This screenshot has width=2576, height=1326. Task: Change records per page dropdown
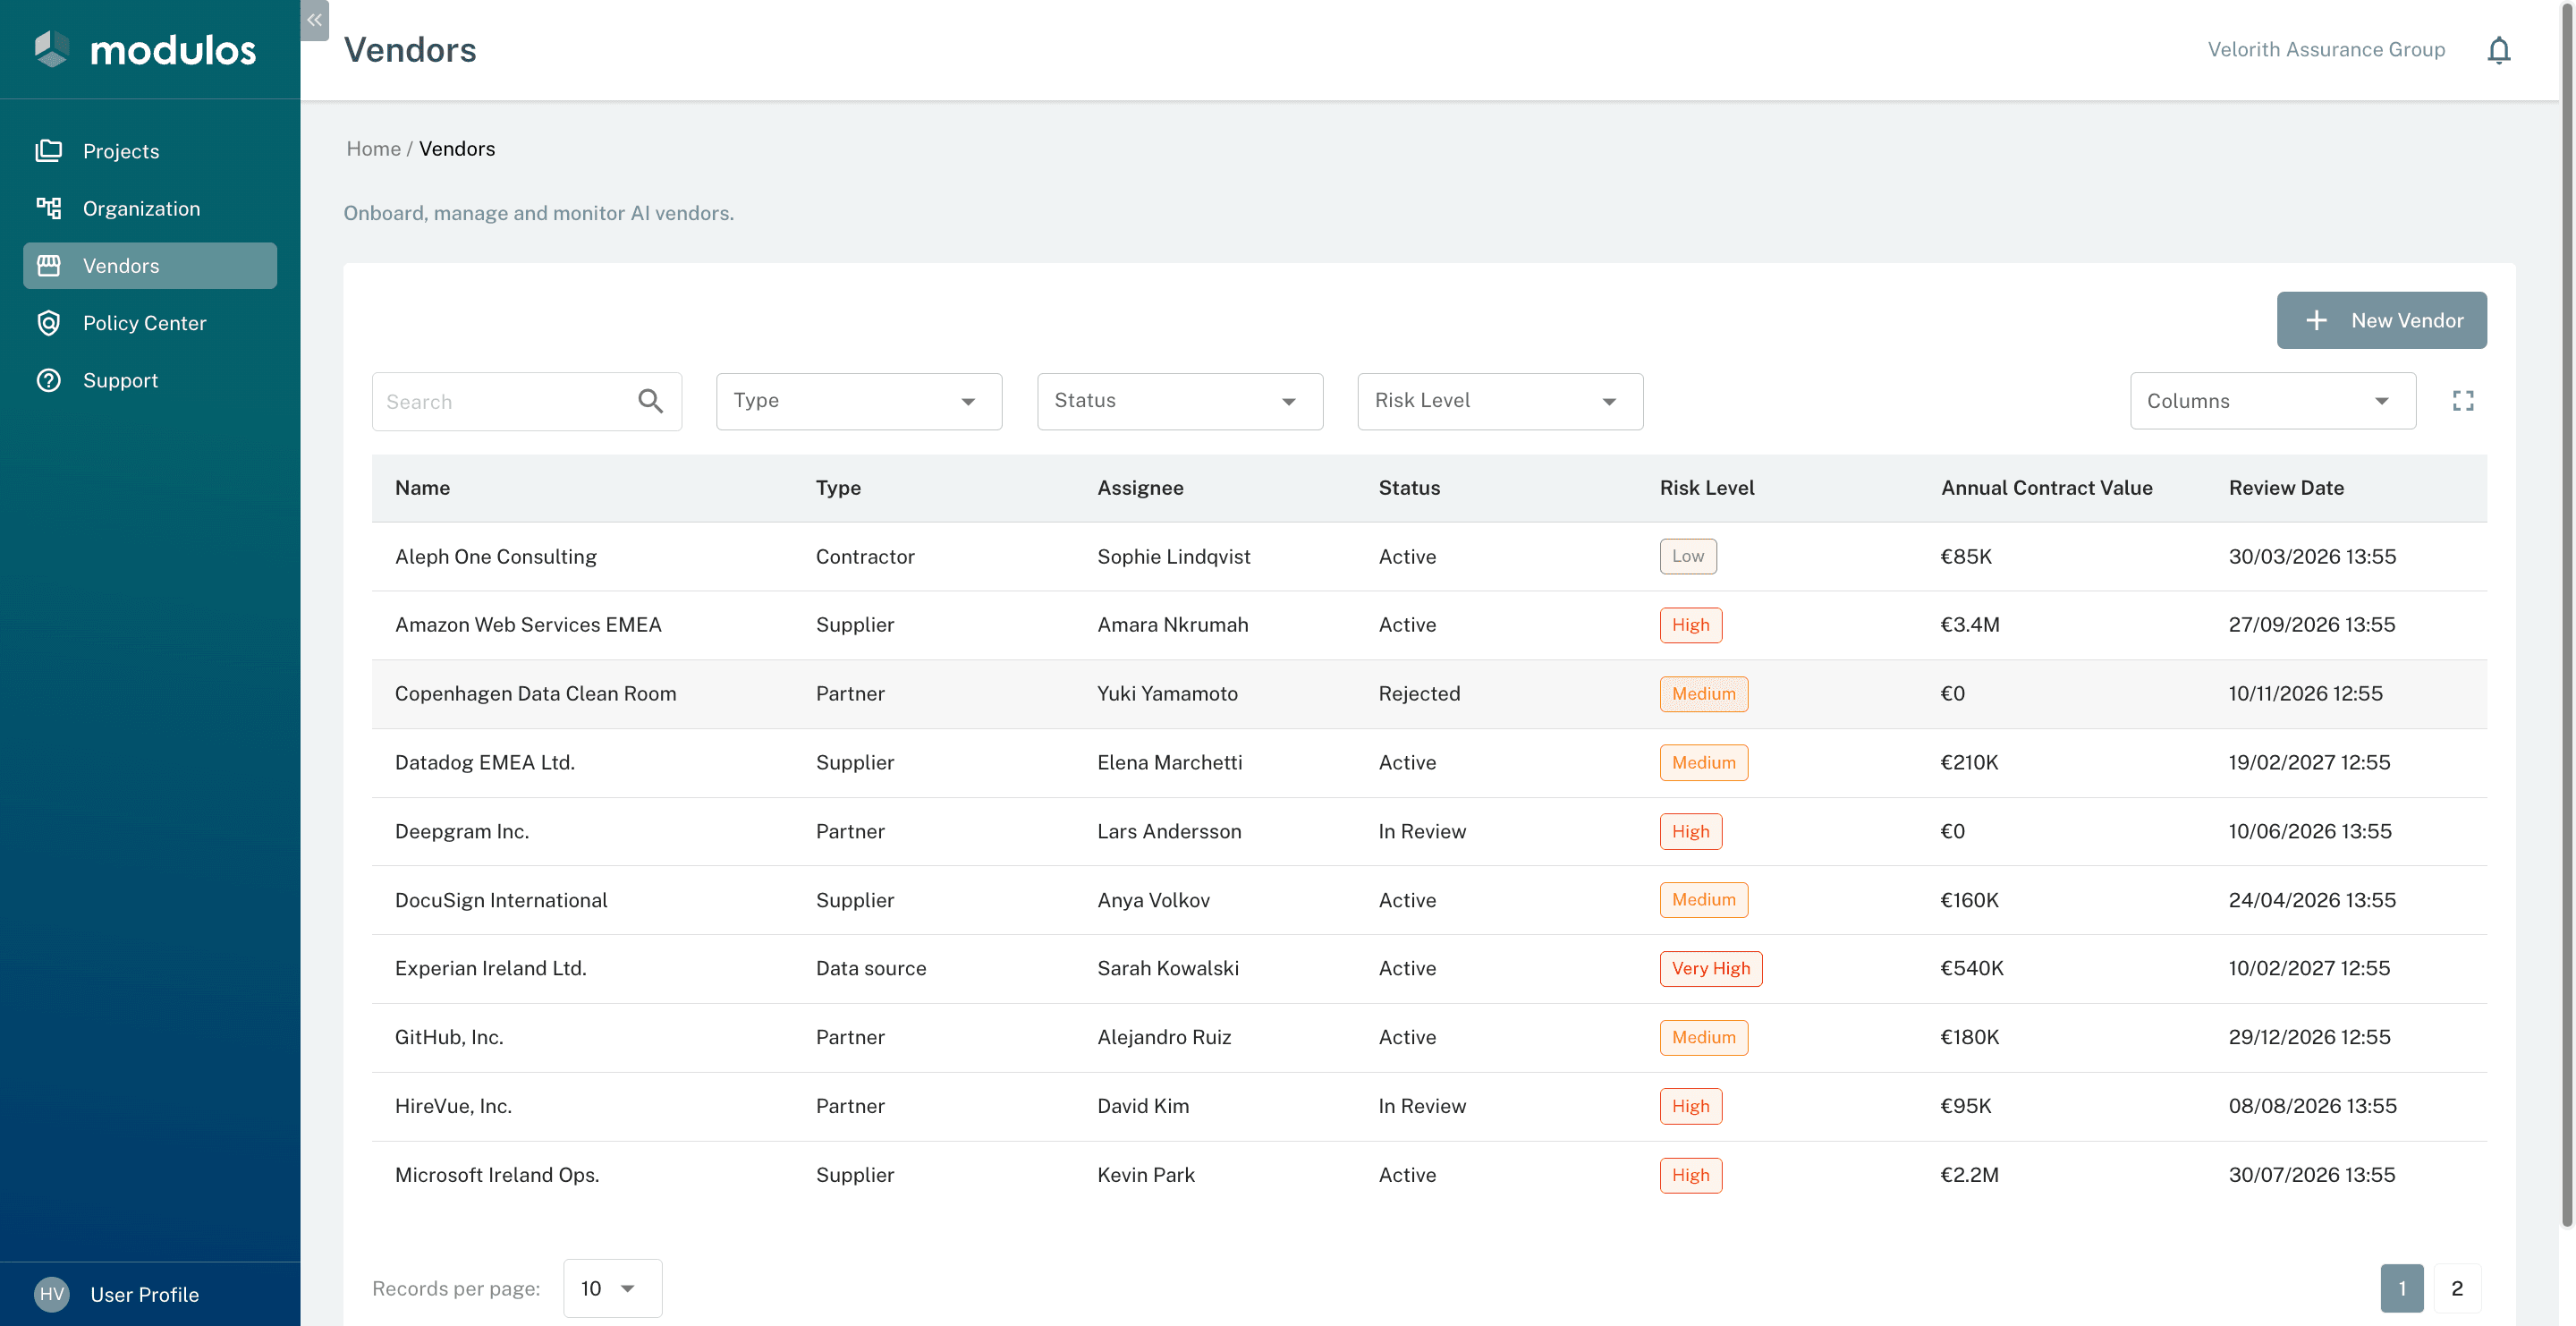tap(612, 1288)
